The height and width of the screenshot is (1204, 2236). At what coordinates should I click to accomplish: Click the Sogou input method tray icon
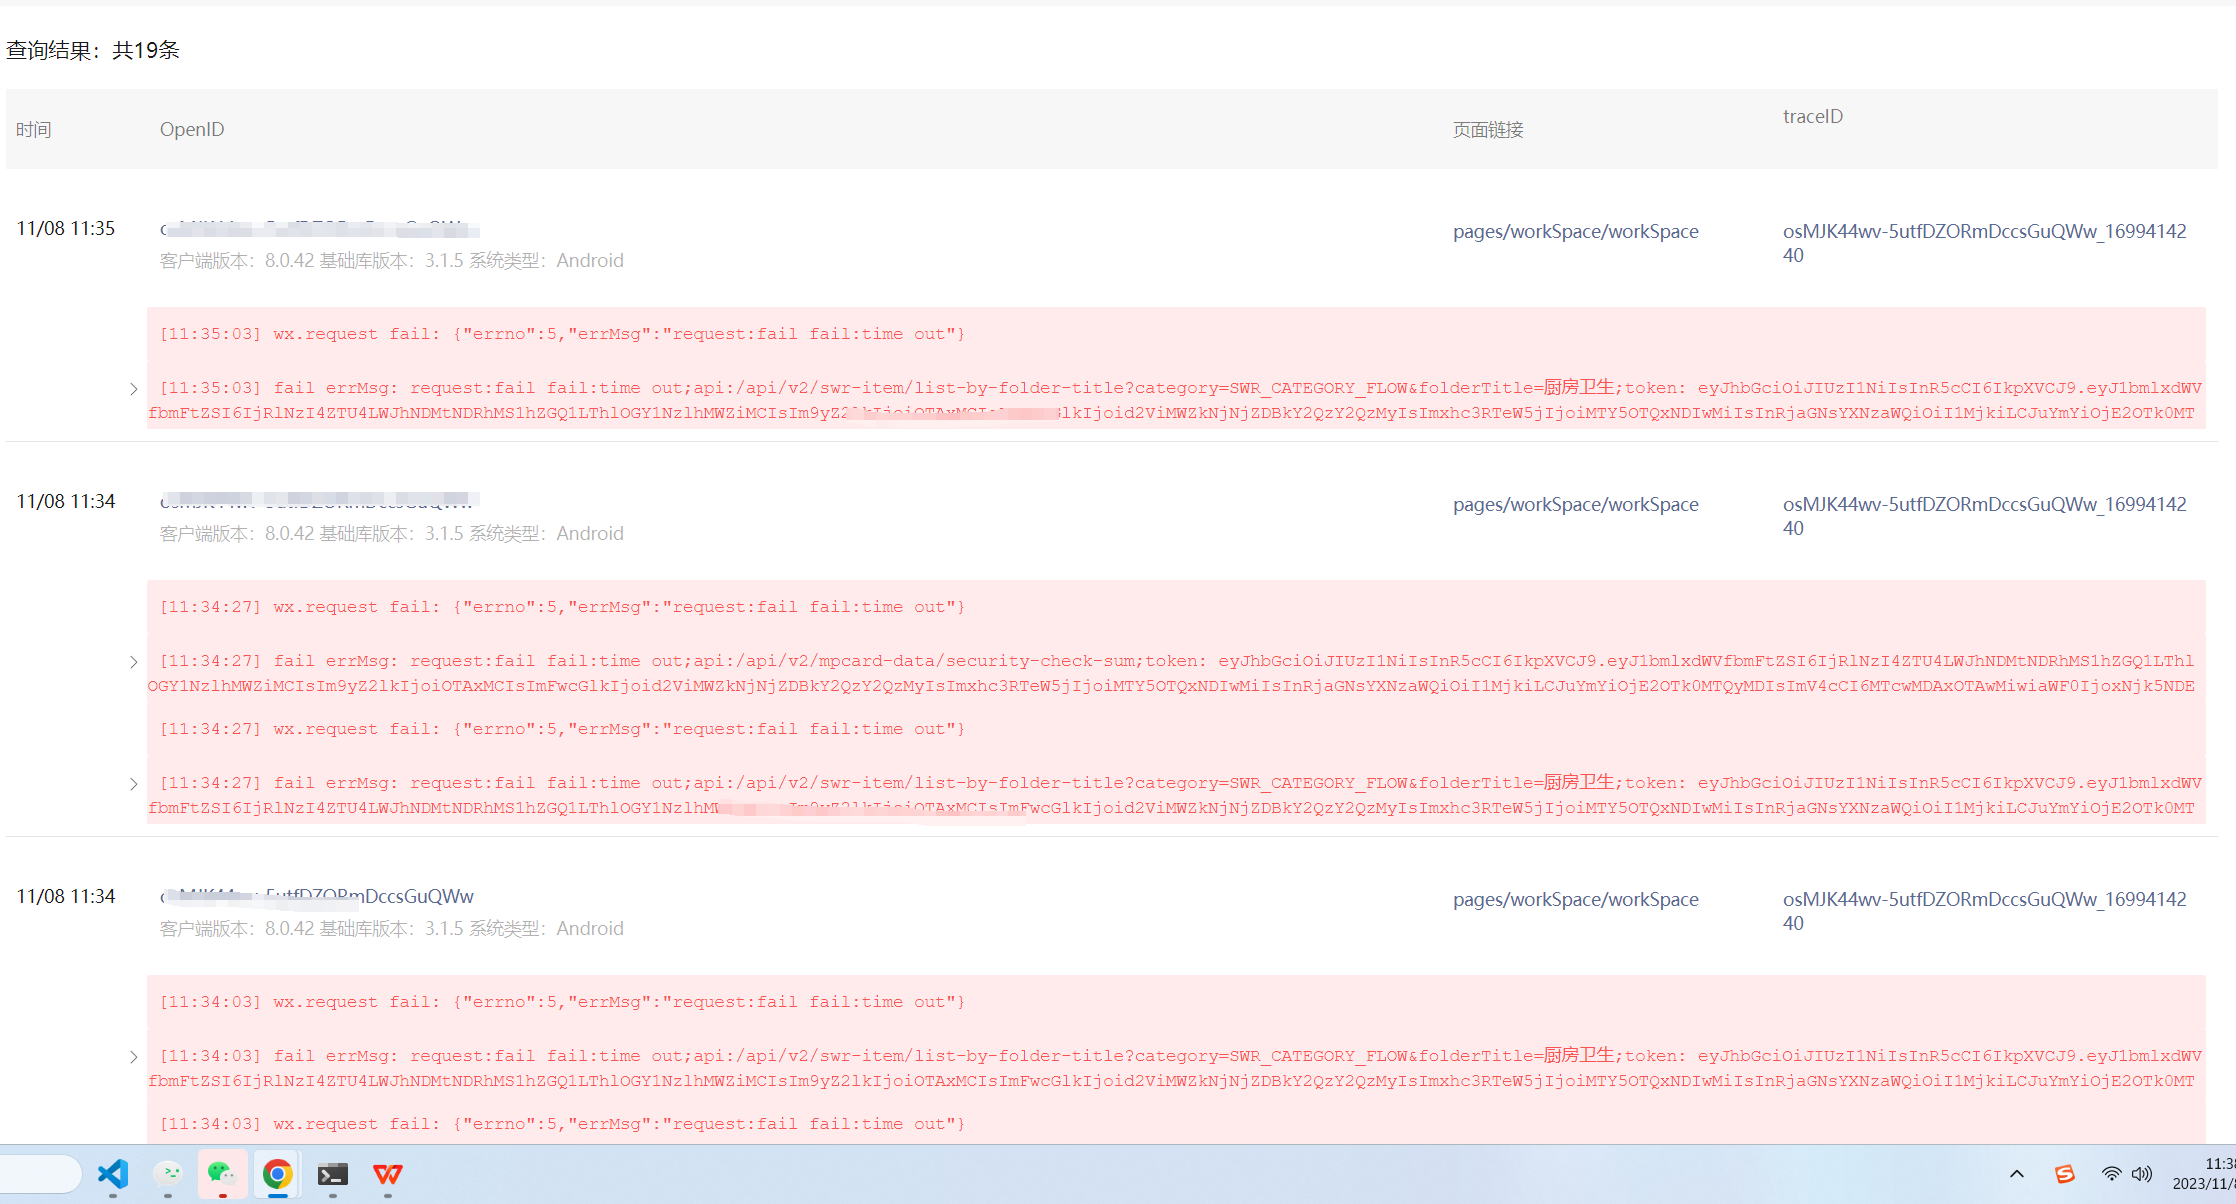coord(2065,1174)
